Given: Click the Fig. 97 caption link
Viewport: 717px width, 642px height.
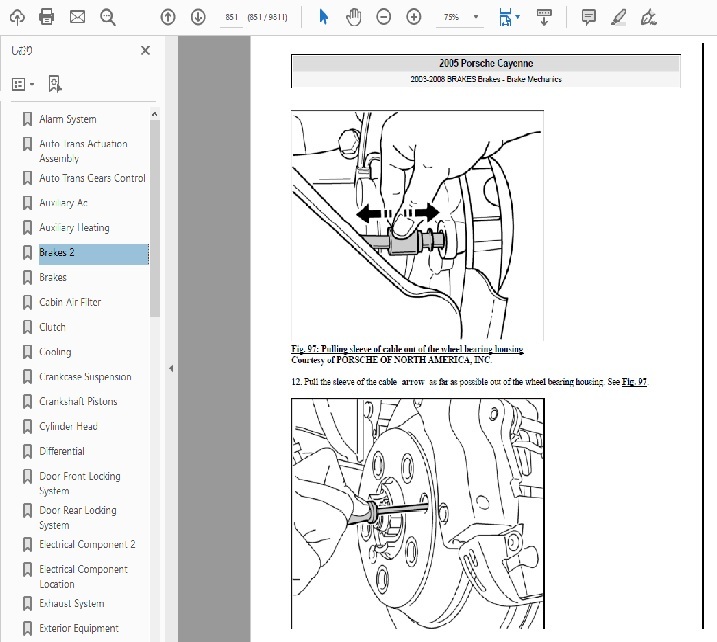Looking at the screenshot, I should (x=407, y=349).
